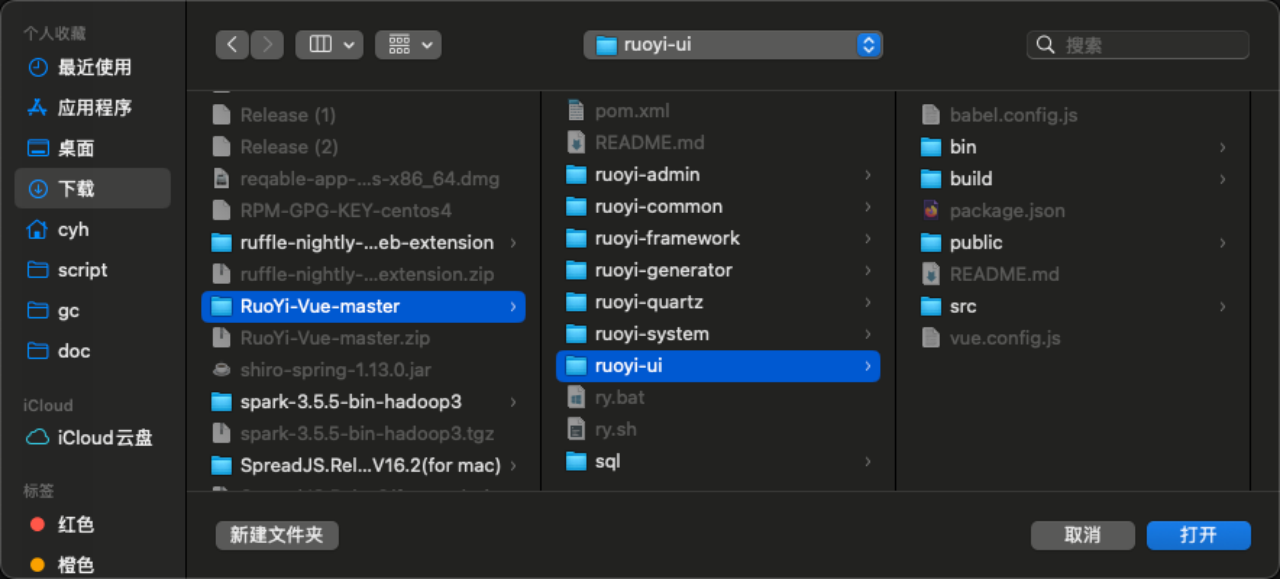This screenshot has width=1280, height=579.
Task: Click the 新建文件夹 button
Action: (x=277, y=535)
